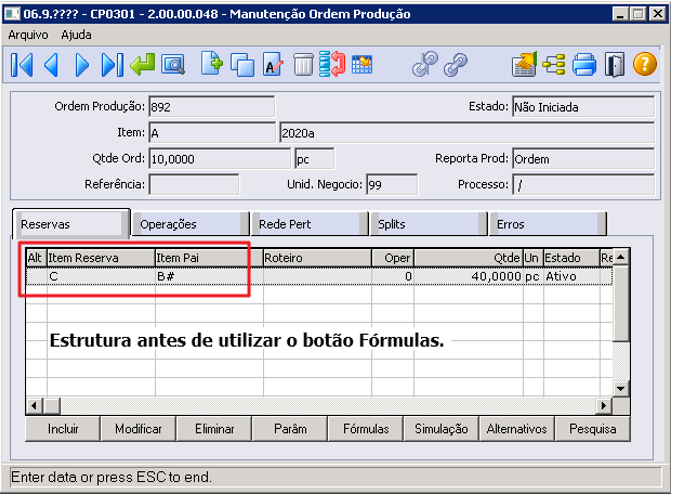Click the exit door icon
674x495 pixels.
615,65
